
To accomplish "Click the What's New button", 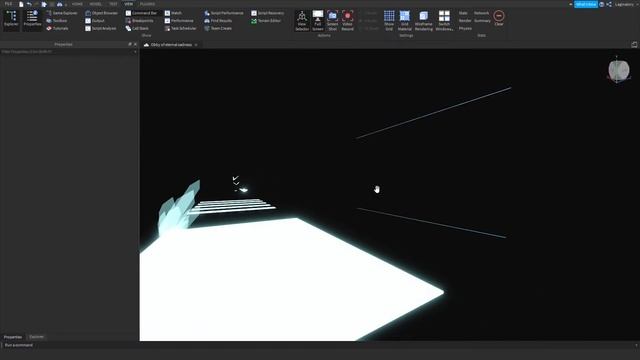I will coord(586,4).
